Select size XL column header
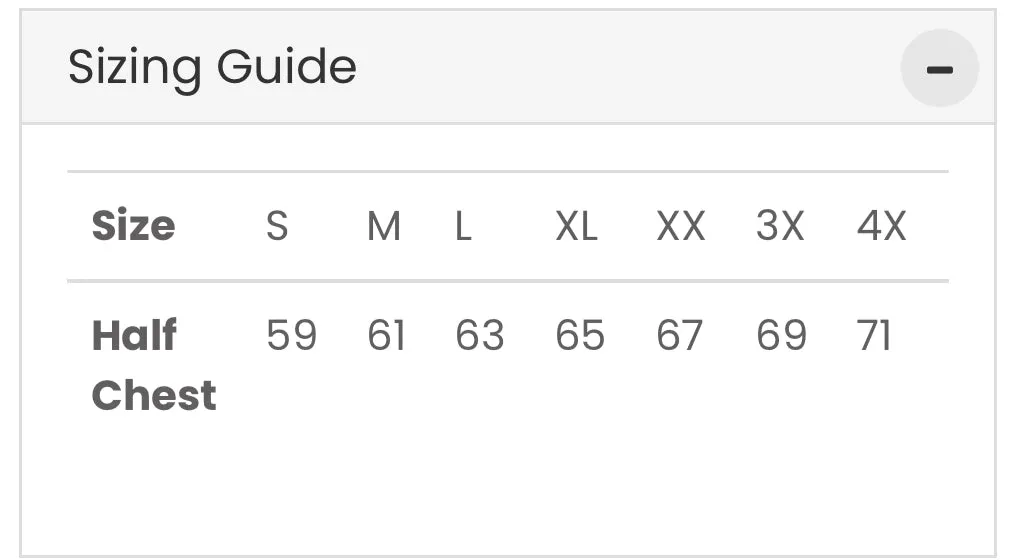Image resolution: width=1019 pixels, height=560 pixels. [576, 227]
